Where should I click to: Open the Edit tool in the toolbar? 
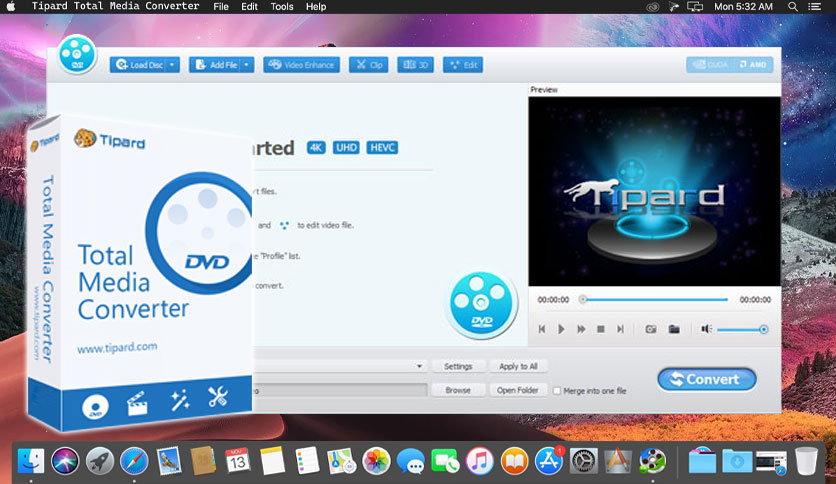(x=463, y=65)
